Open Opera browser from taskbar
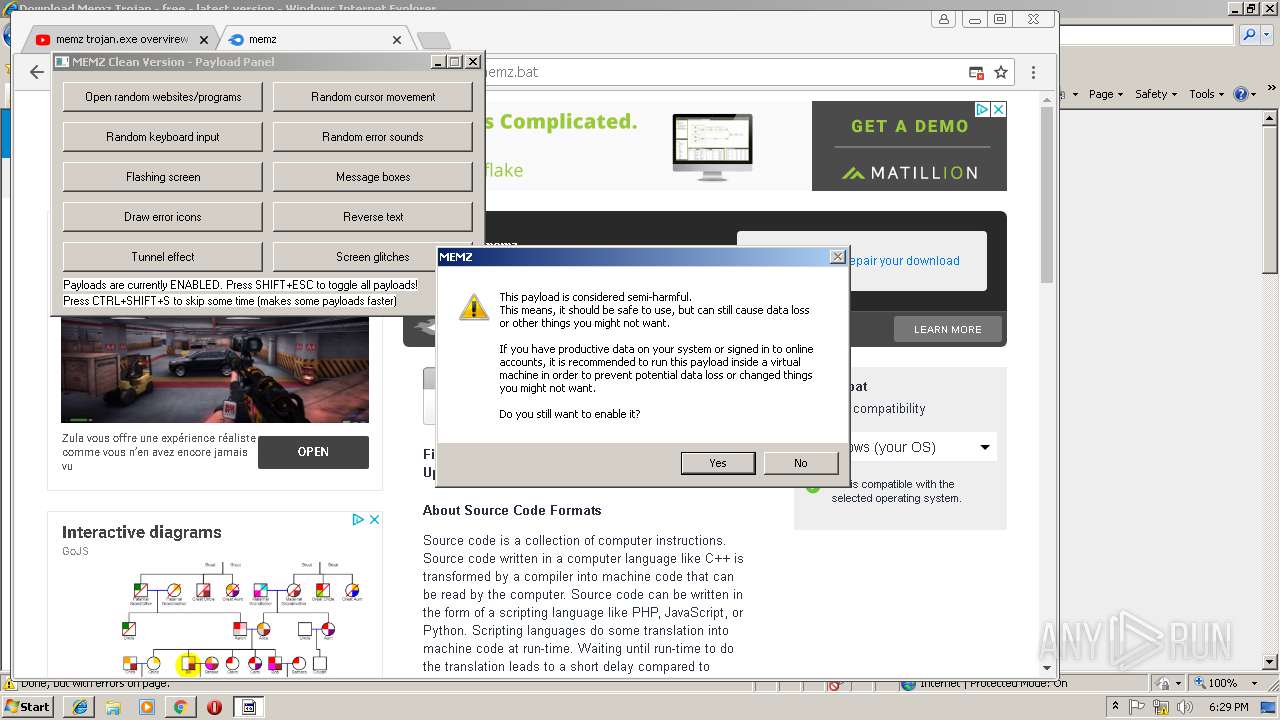The width and height of the screenshot is (1280, 720). tap(214, 707)
